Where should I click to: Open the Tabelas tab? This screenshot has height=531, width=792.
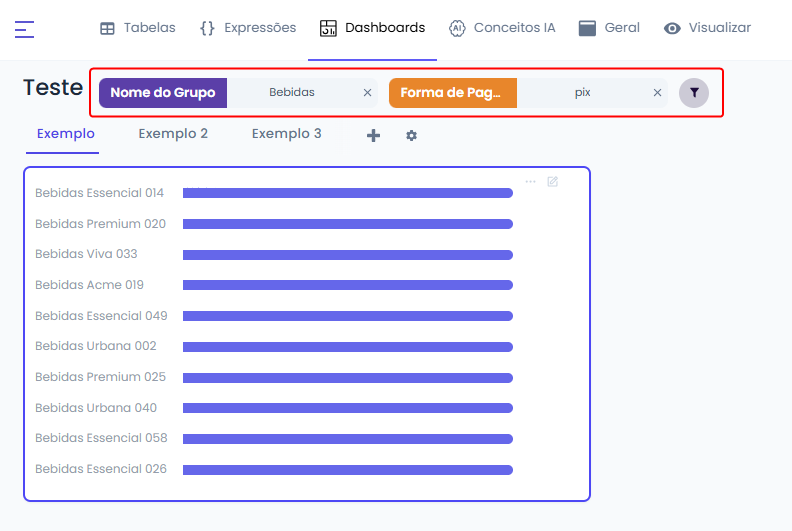[x=138, y=28]
